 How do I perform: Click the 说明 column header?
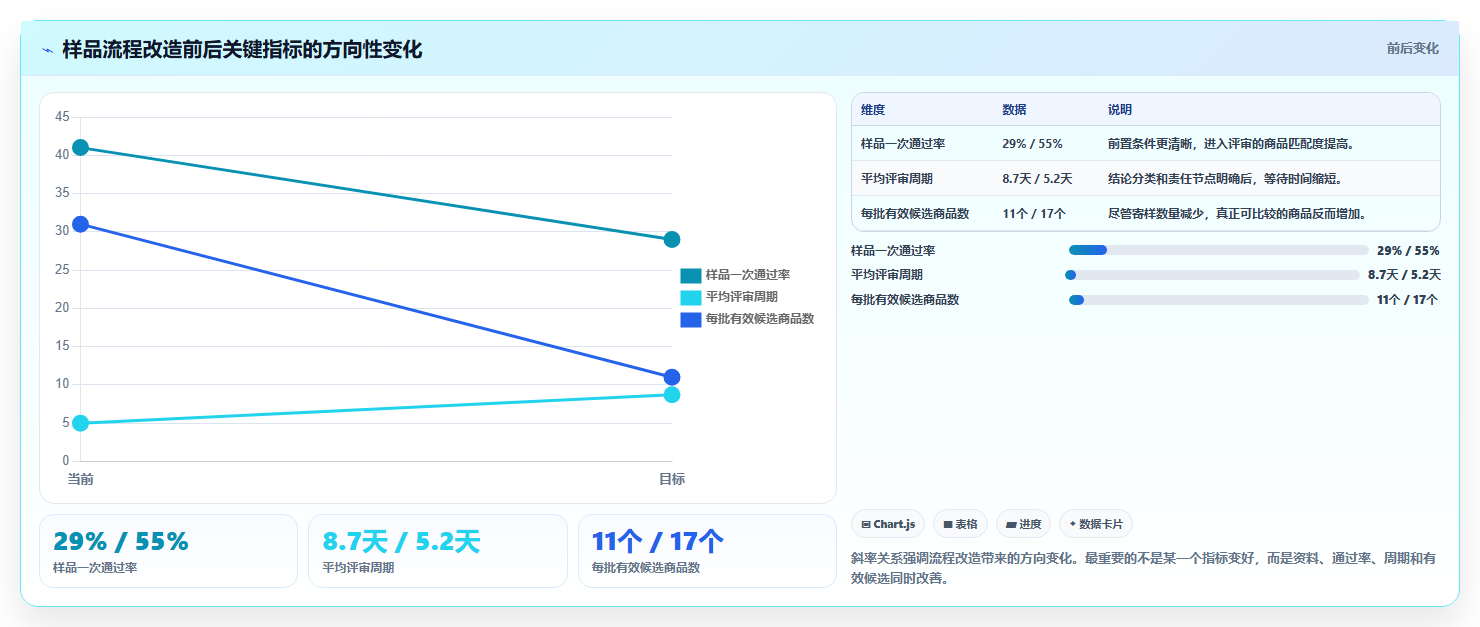(x=1120, y=110)
